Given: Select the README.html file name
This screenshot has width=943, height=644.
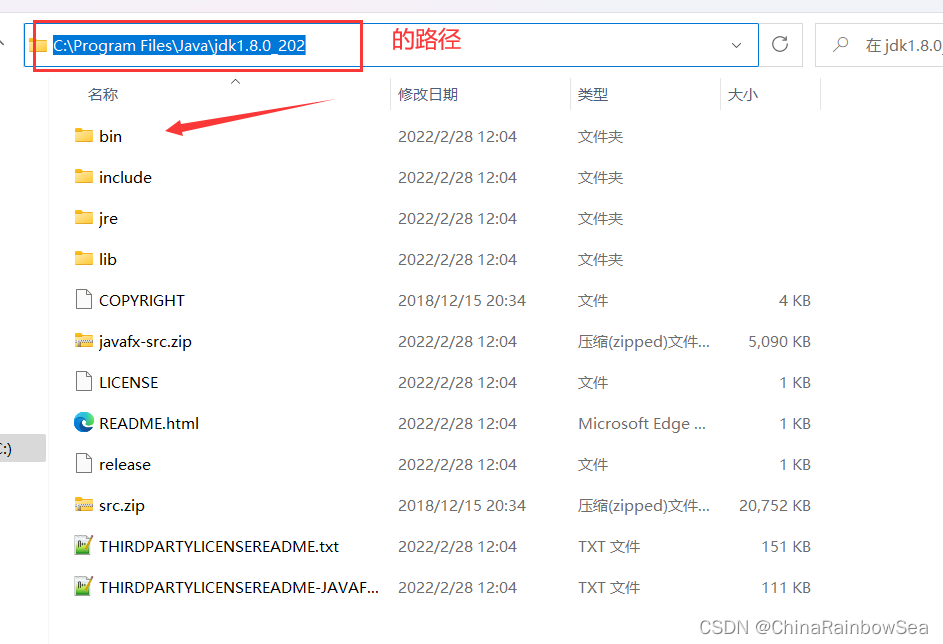Looking at the screenshot, I should [149, 423].
